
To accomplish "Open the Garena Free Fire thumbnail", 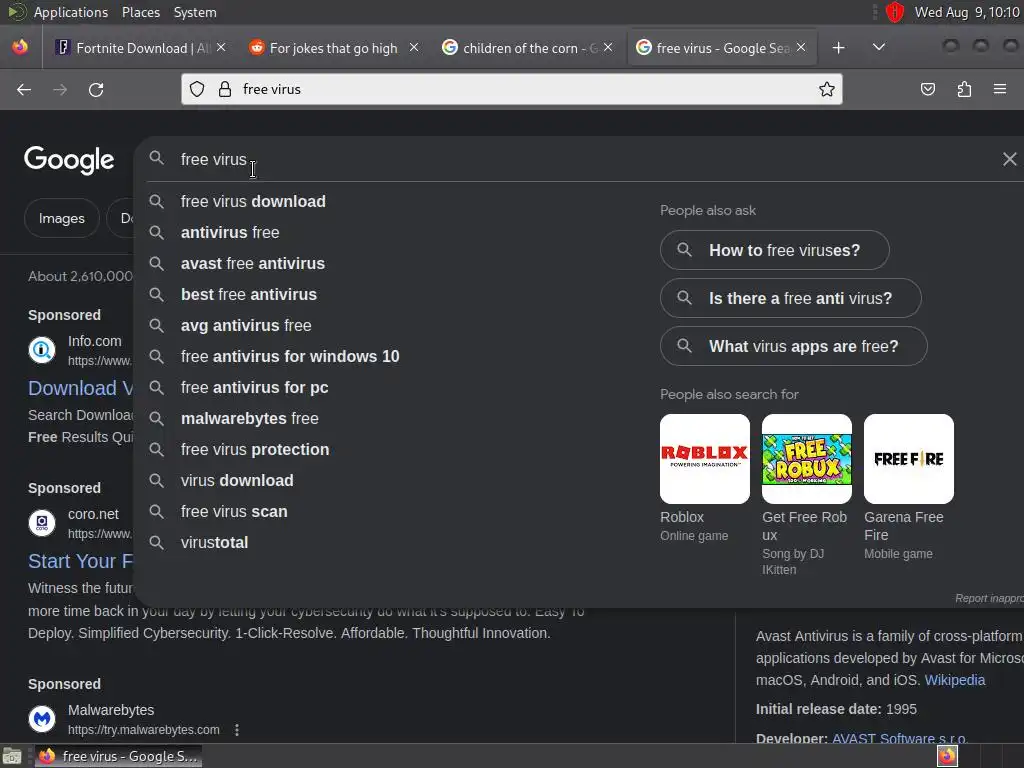I will tap(908, 459).
